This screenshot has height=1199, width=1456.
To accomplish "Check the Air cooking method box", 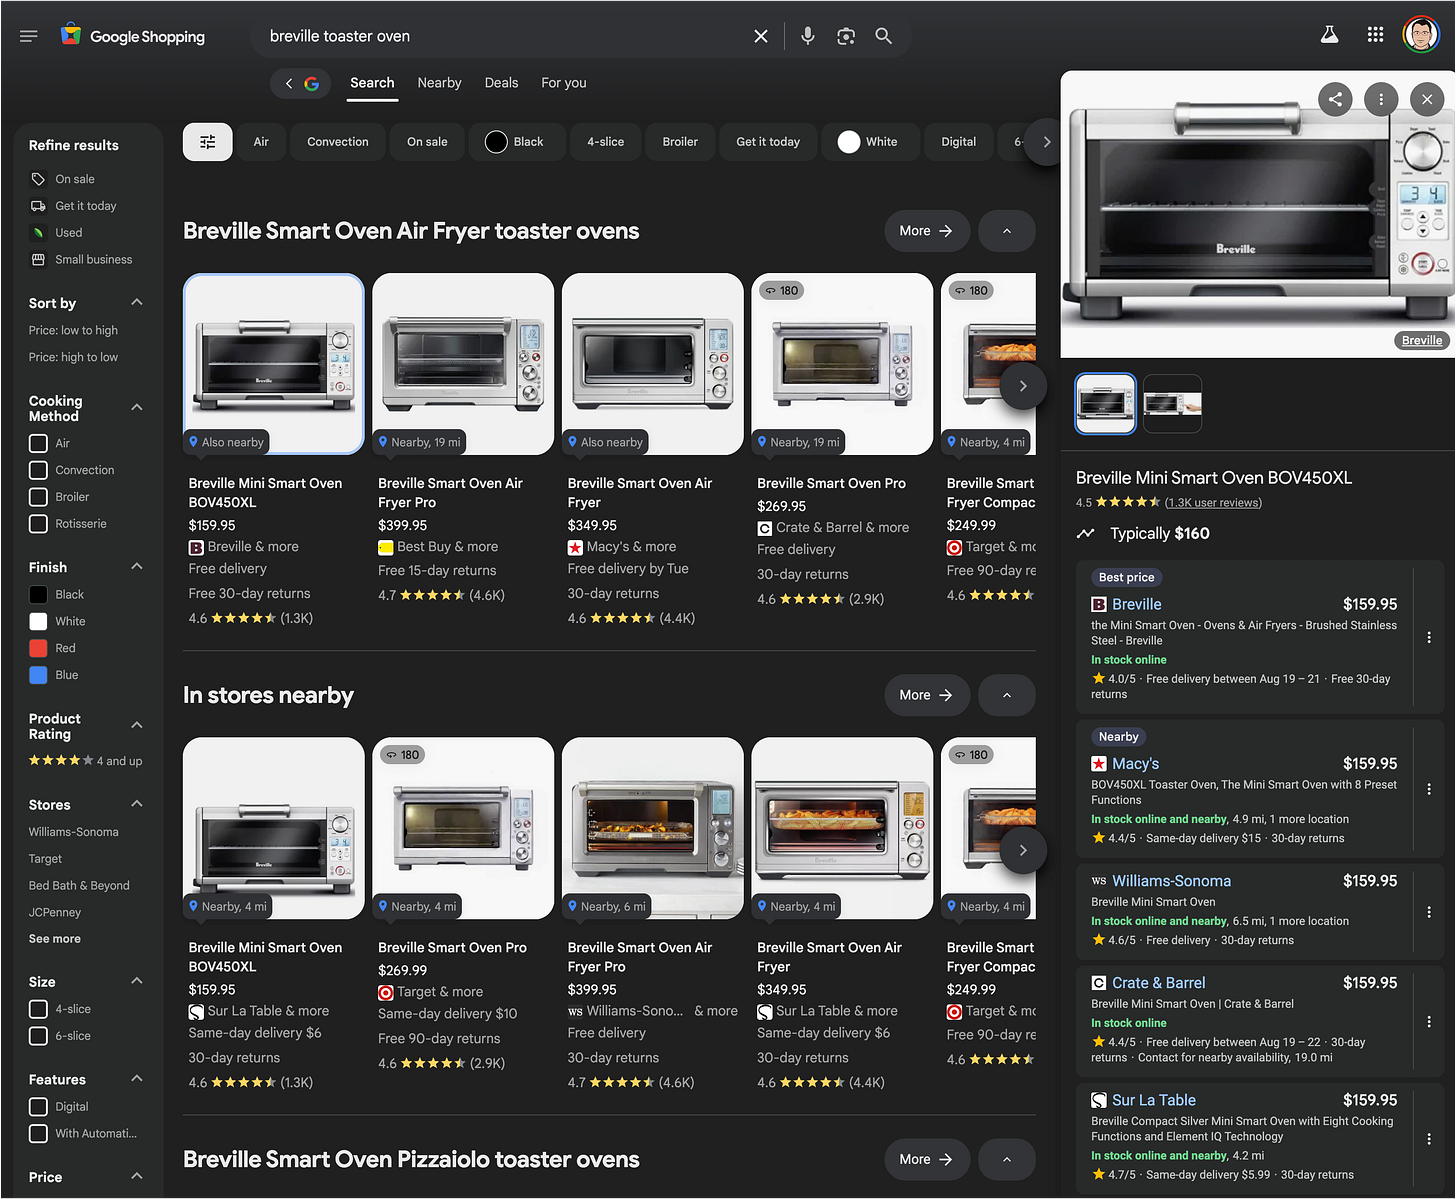I will [38, 443].
